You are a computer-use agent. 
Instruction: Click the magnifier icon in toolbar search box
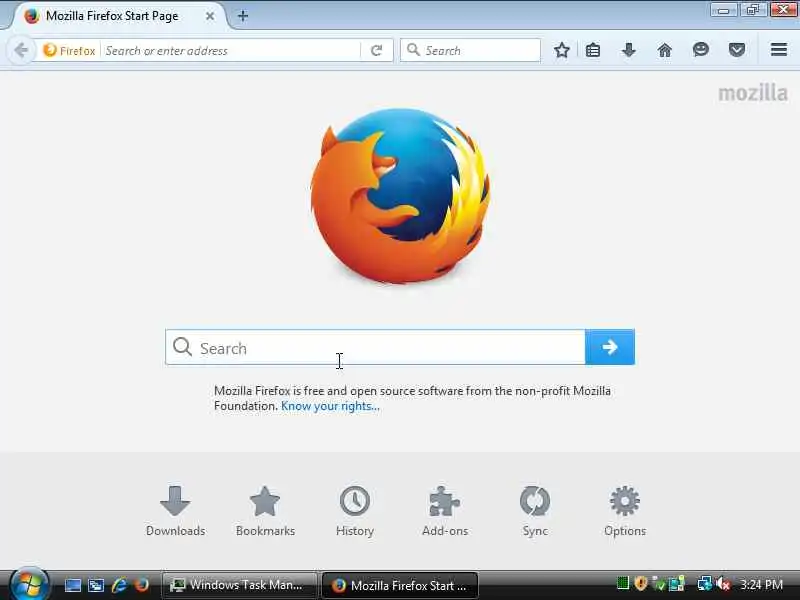point(413,50)
